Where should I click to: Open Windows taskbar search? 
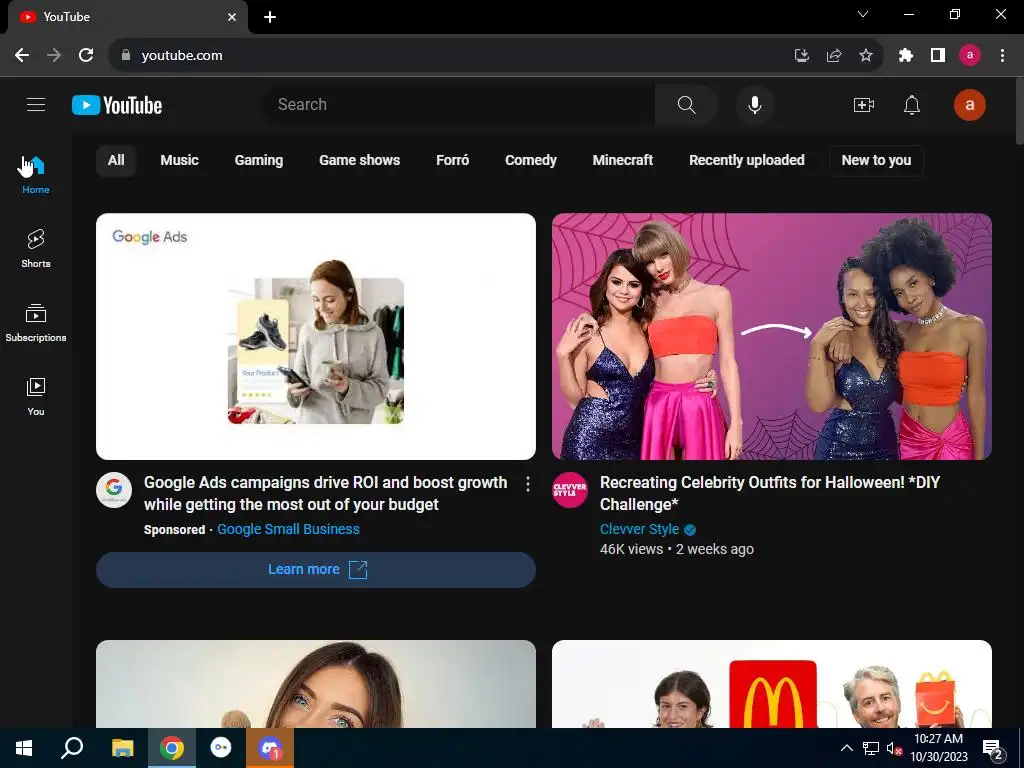click(72, 748)
